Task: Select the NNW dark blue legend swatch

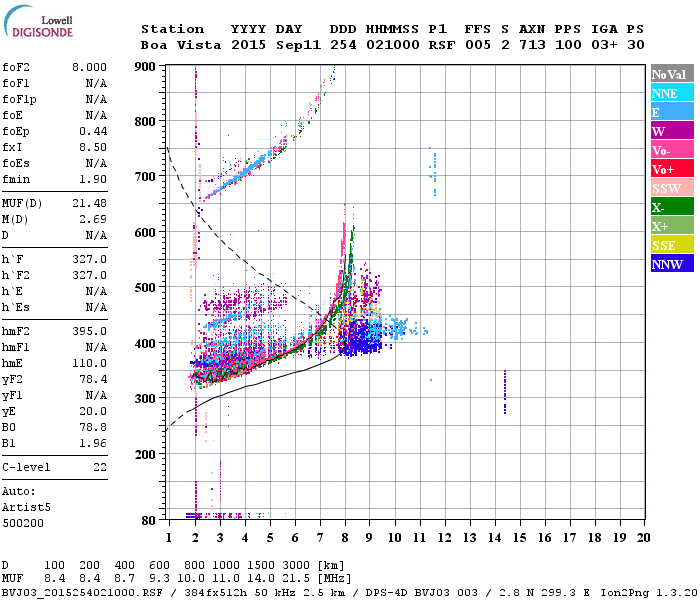Action: pyautogui.click(x=672, y=264)
